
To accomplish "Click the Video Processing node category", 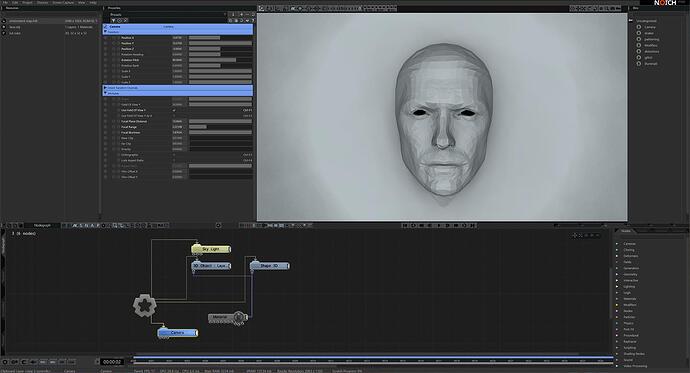I will point(635,366).
